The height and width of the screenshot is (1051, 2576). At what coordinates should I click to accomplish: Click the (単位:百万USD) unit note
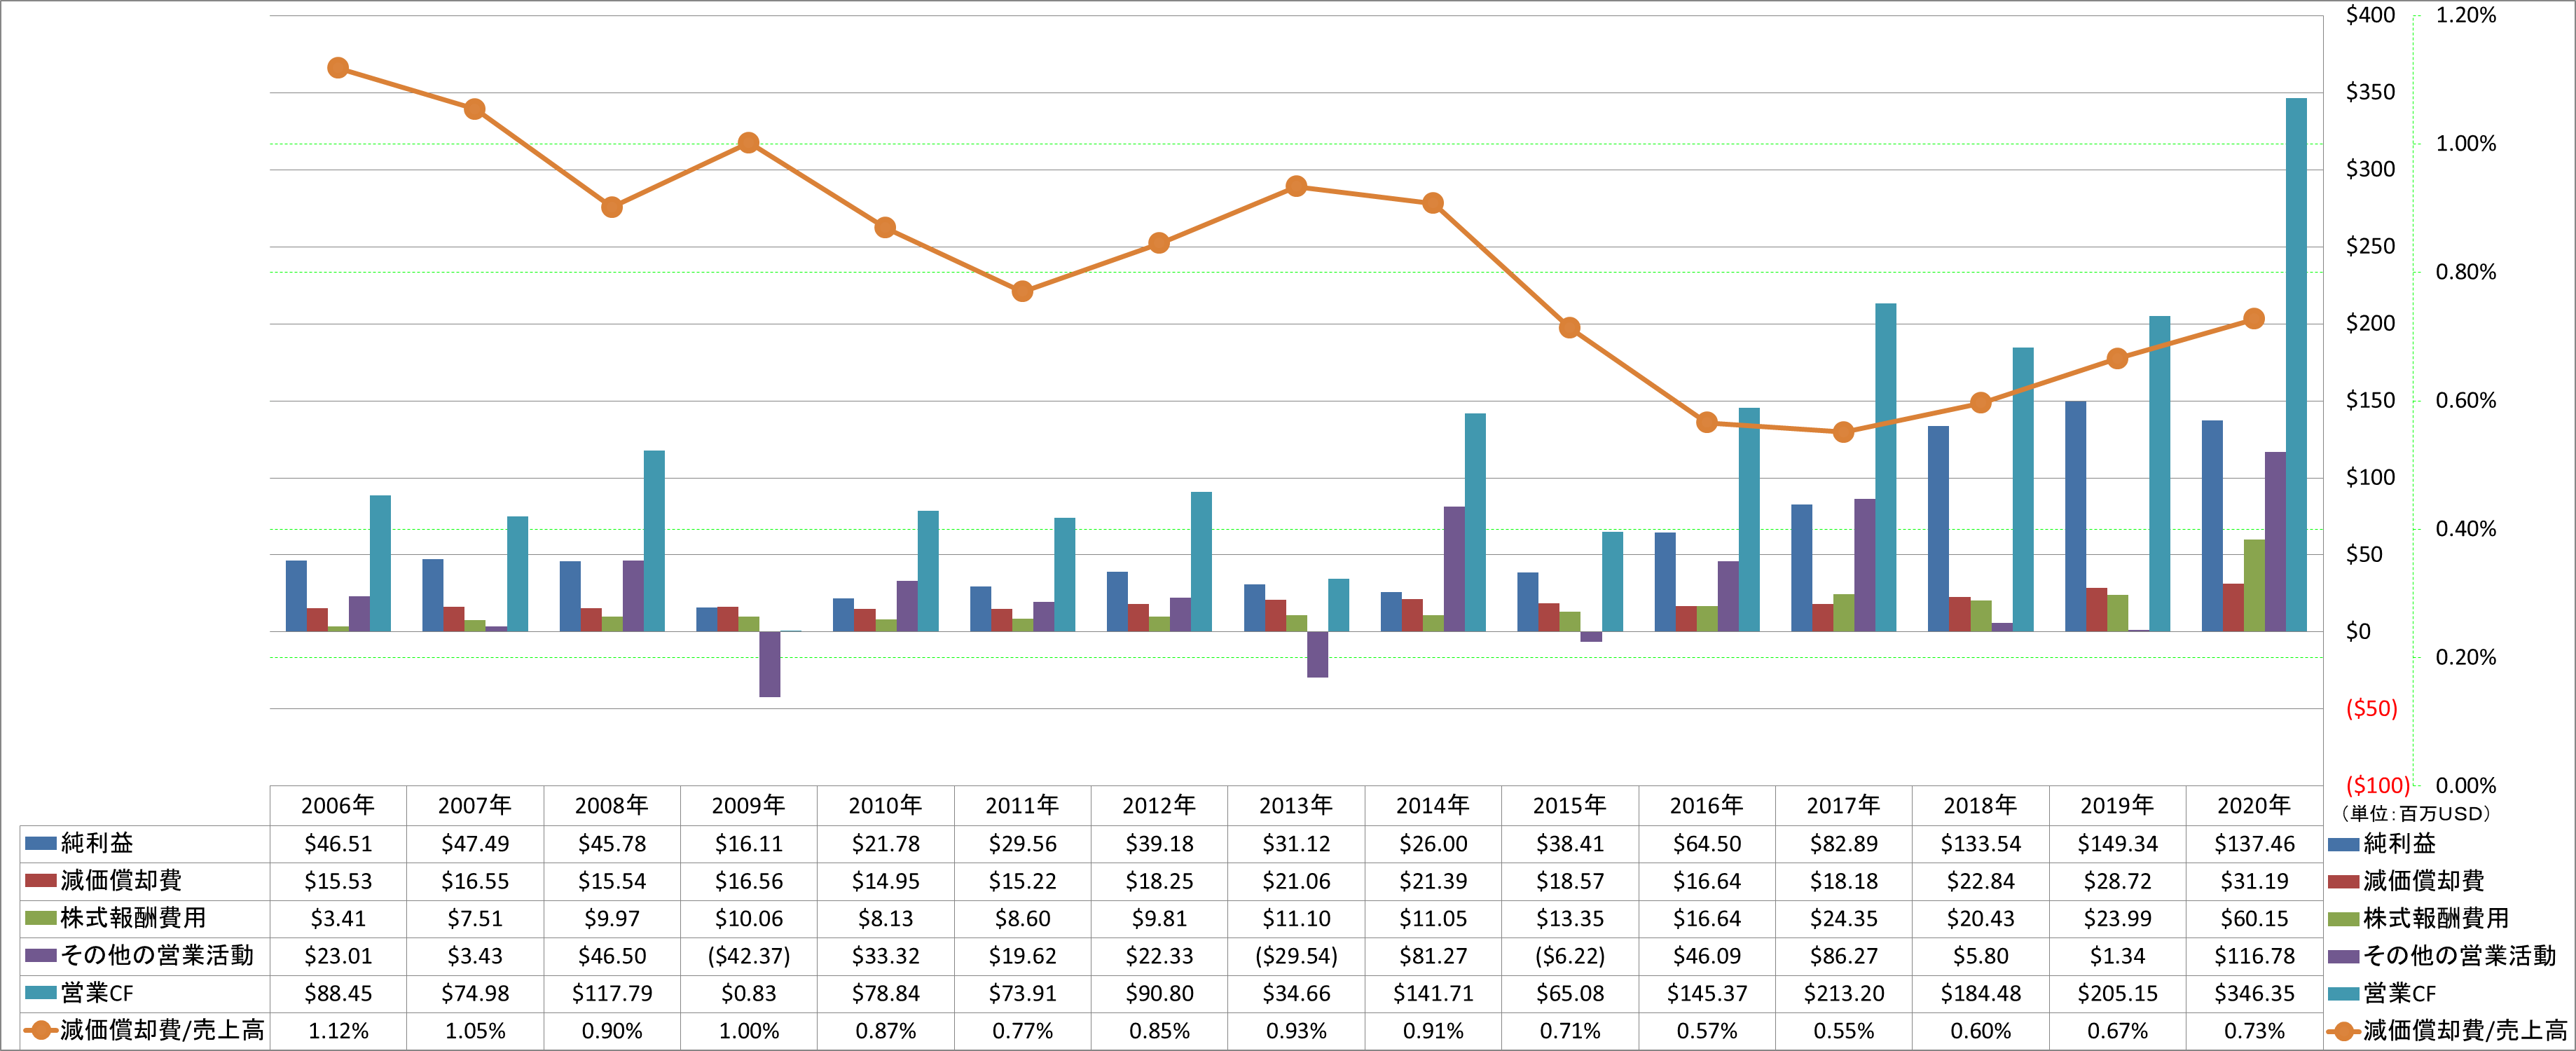click(2415, 814)
